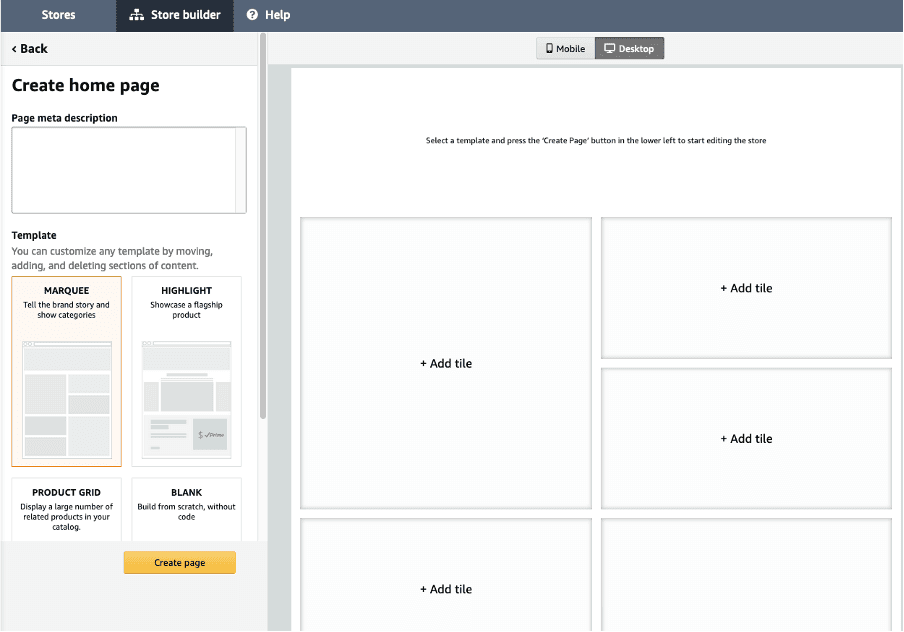This screenshot has width=904, height=632.
Task: Add tile in the large left section
Action: pos(446,364)
